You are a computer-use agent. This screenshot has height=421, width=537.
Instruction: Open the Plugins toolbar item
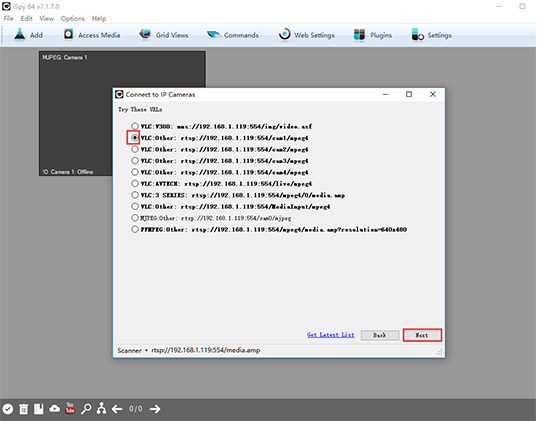coord(373,35)
